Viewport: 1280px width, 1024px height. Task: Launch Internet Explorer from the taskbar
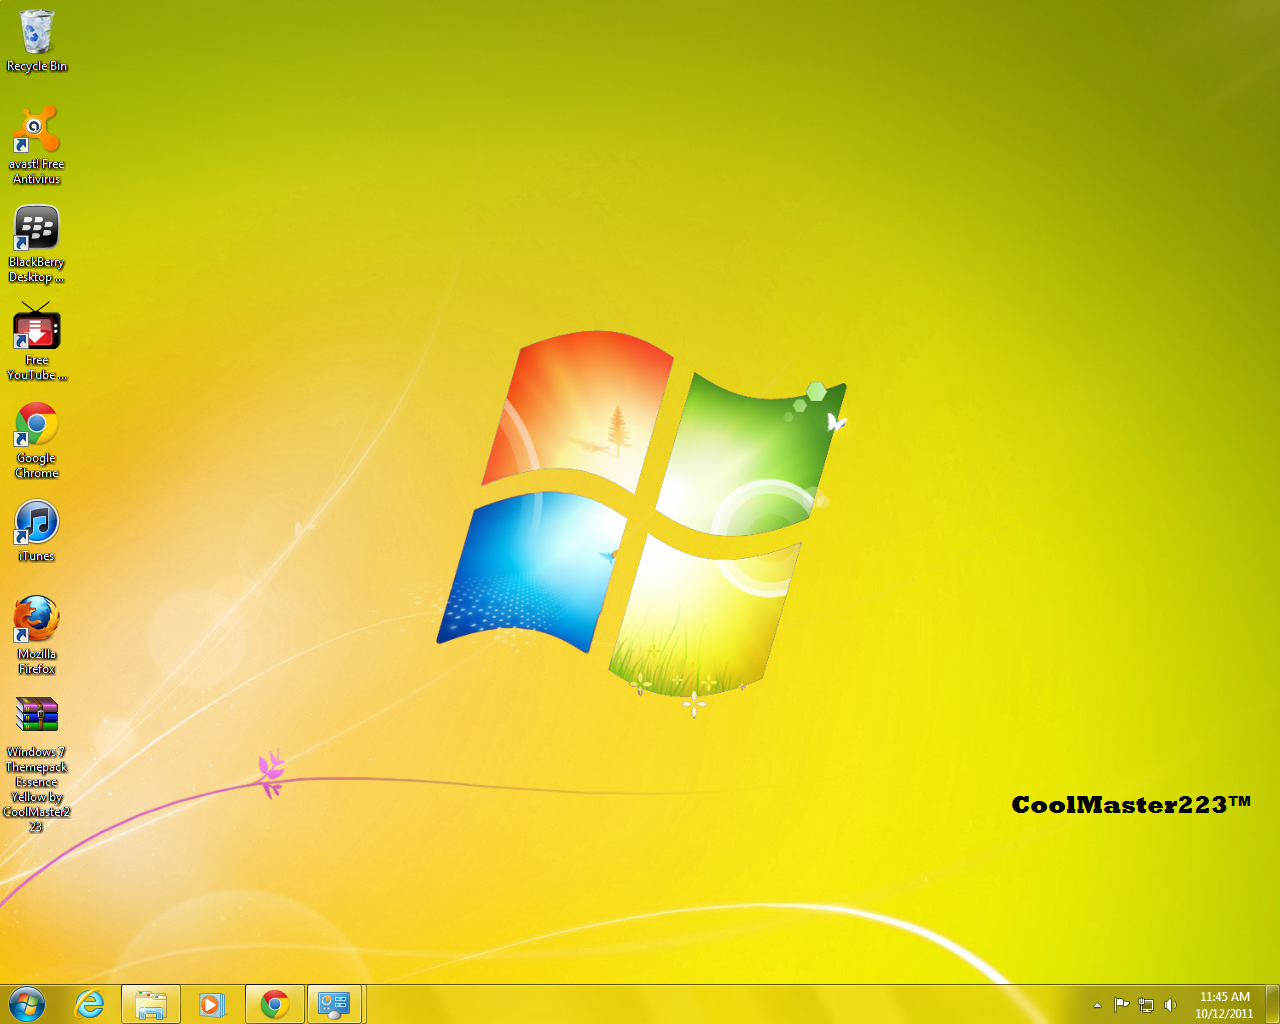[90, 1003]
